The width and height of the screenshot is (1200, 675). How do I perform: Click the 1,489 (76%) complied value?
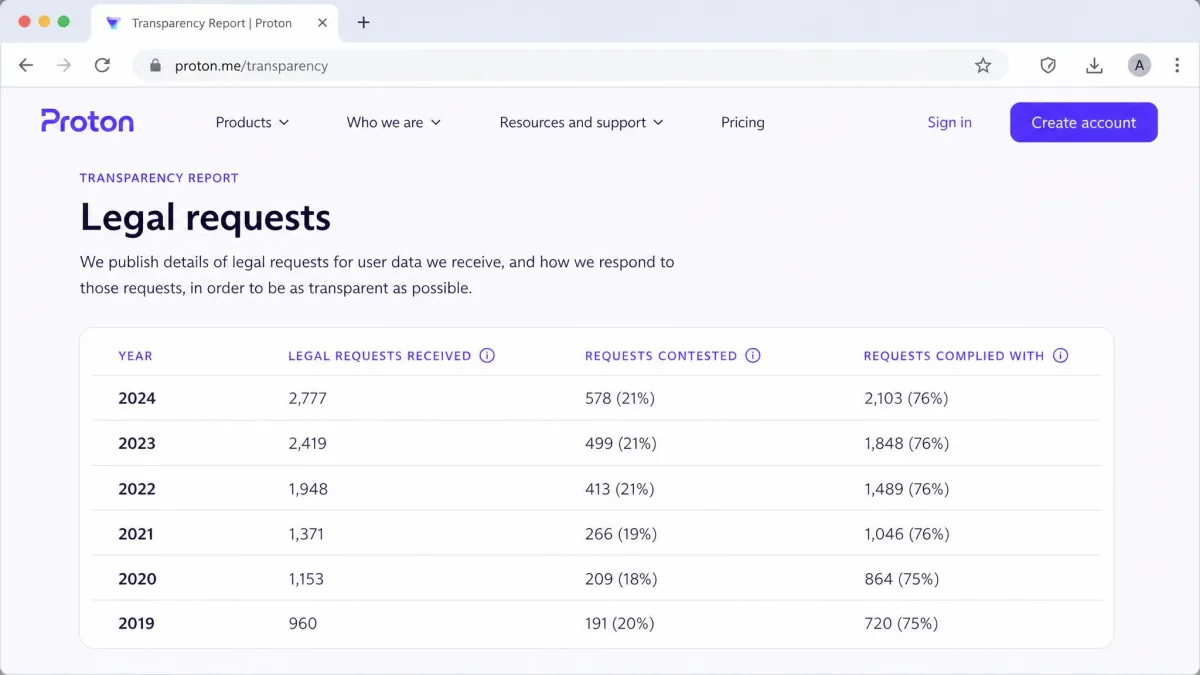coord(907,489)
